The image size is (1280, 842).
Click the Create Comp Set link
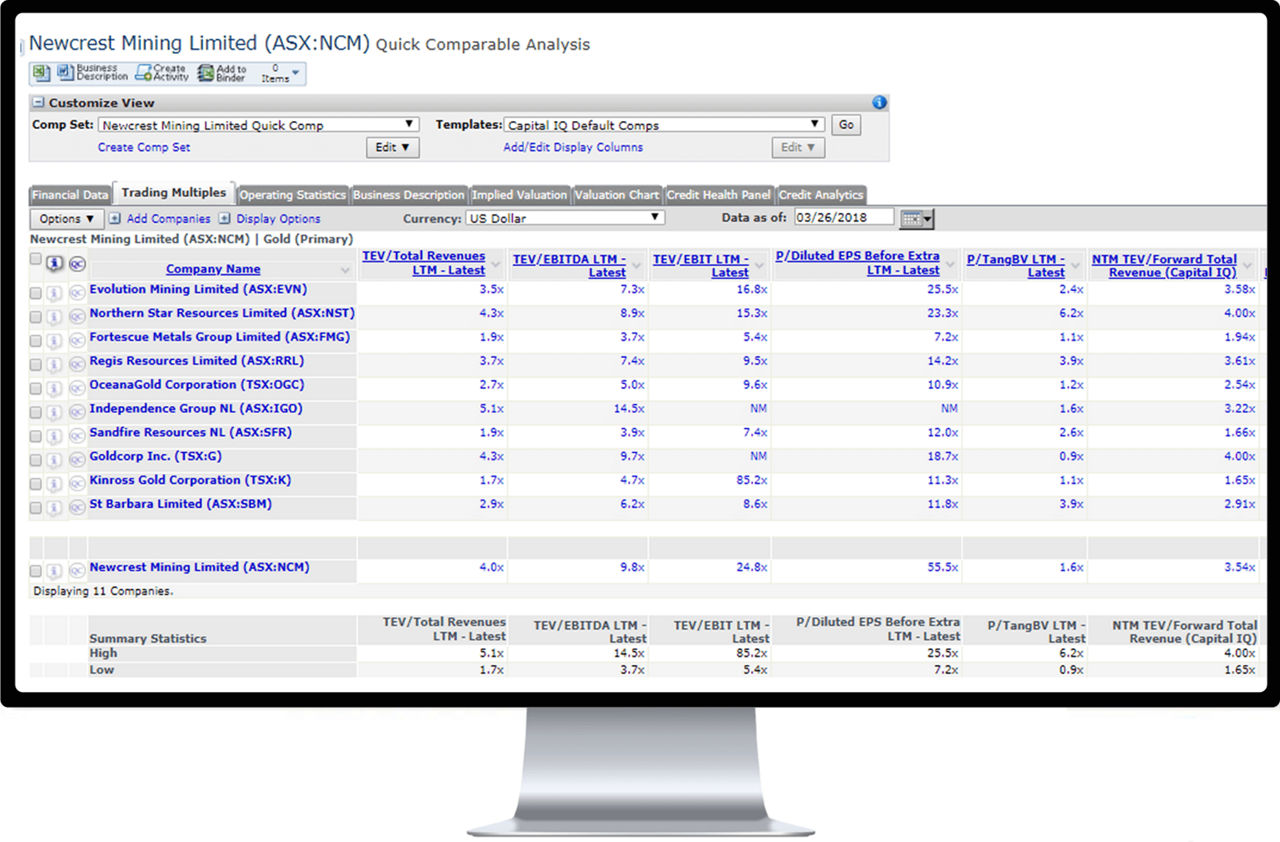pyautogui.click(x=144, y=147)
